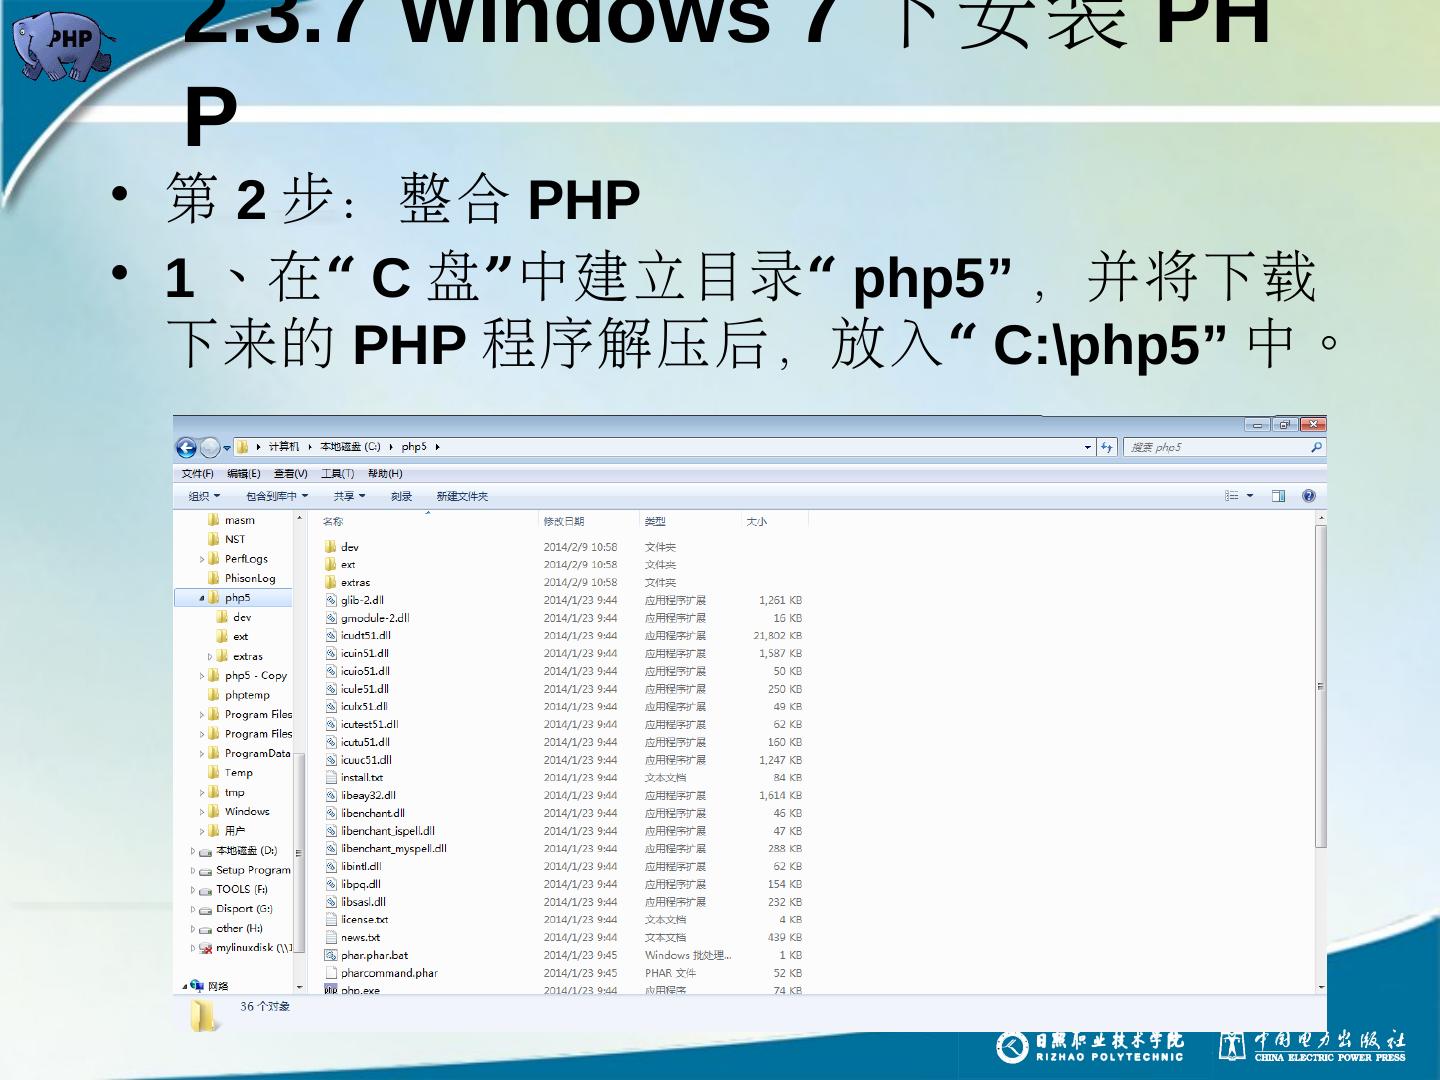Image resolution: width=1440 pixels, height=1080 pixels.
Task: Expand the Windows folder in the tree
Action: click(x=202, y=812)
